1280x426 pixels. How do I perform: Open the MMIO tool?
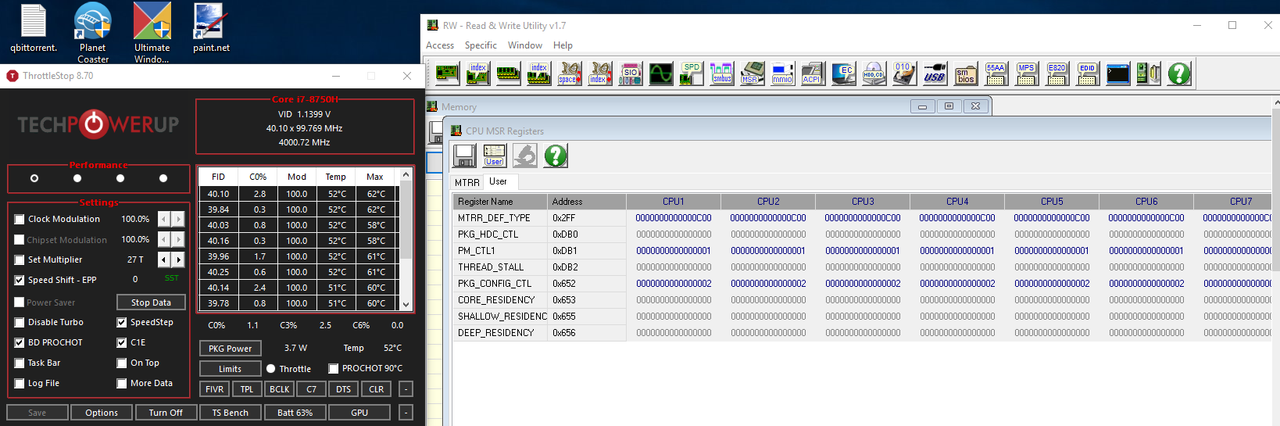click(x=783, y=73)
